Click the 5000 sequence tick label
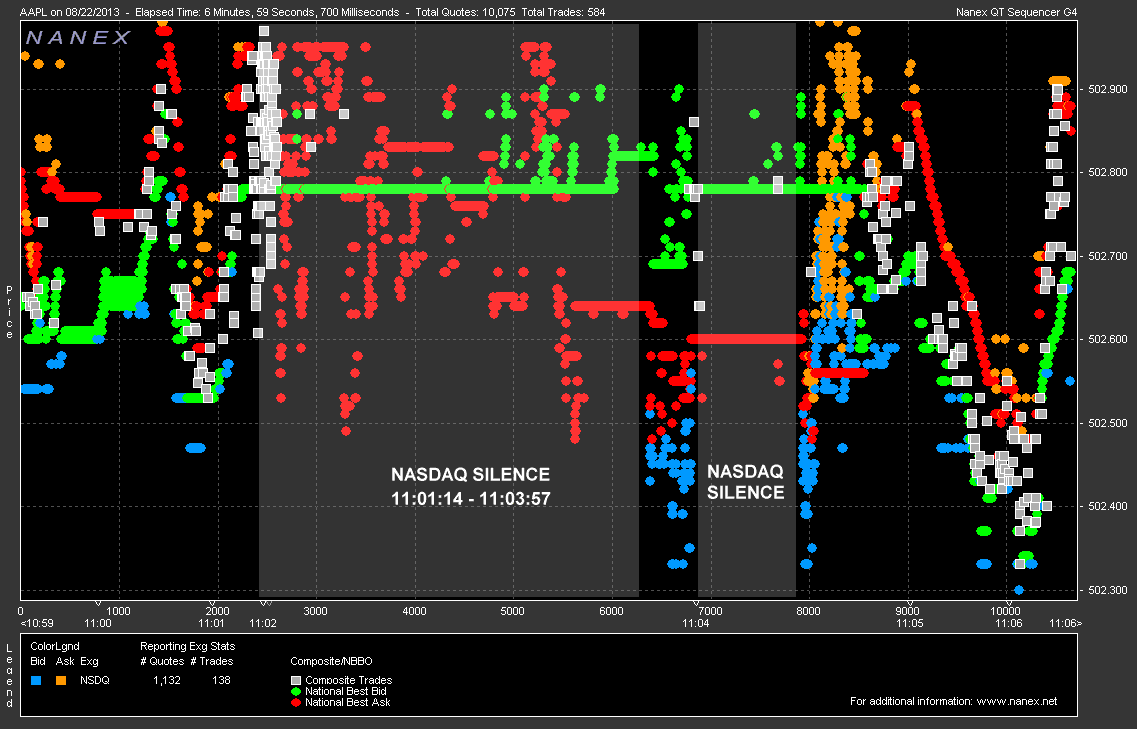This screenshot has width=1137, height=729. click(x=512, y=611)
